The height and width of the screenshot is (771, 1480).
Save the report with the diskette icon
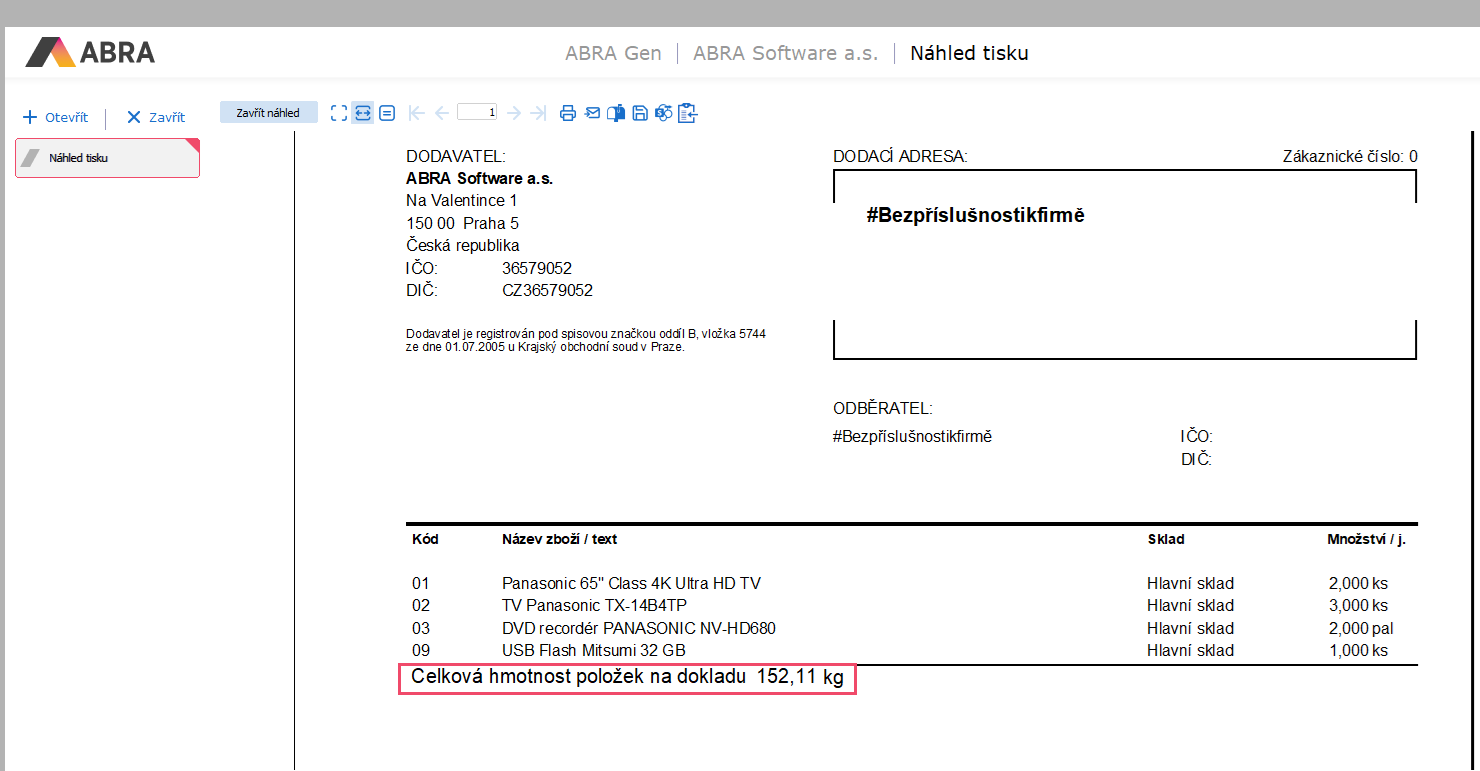(640, 113)
